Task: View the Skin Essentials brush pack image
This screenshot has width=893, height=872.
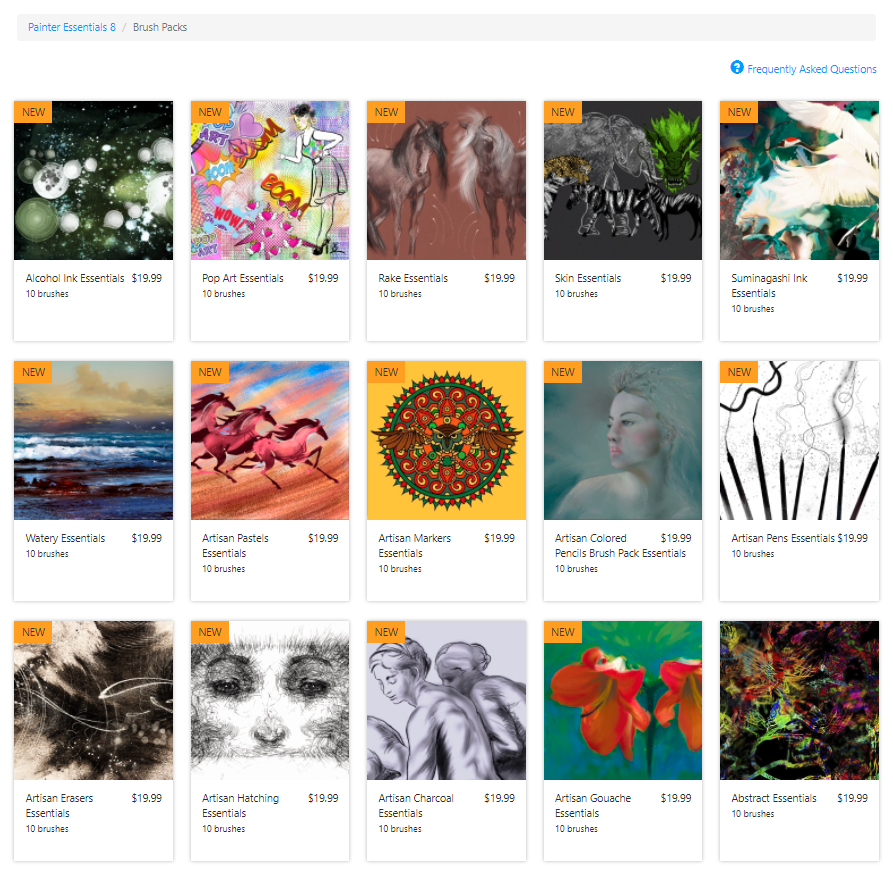Action: pyautogui.click(x=623, y=181)
